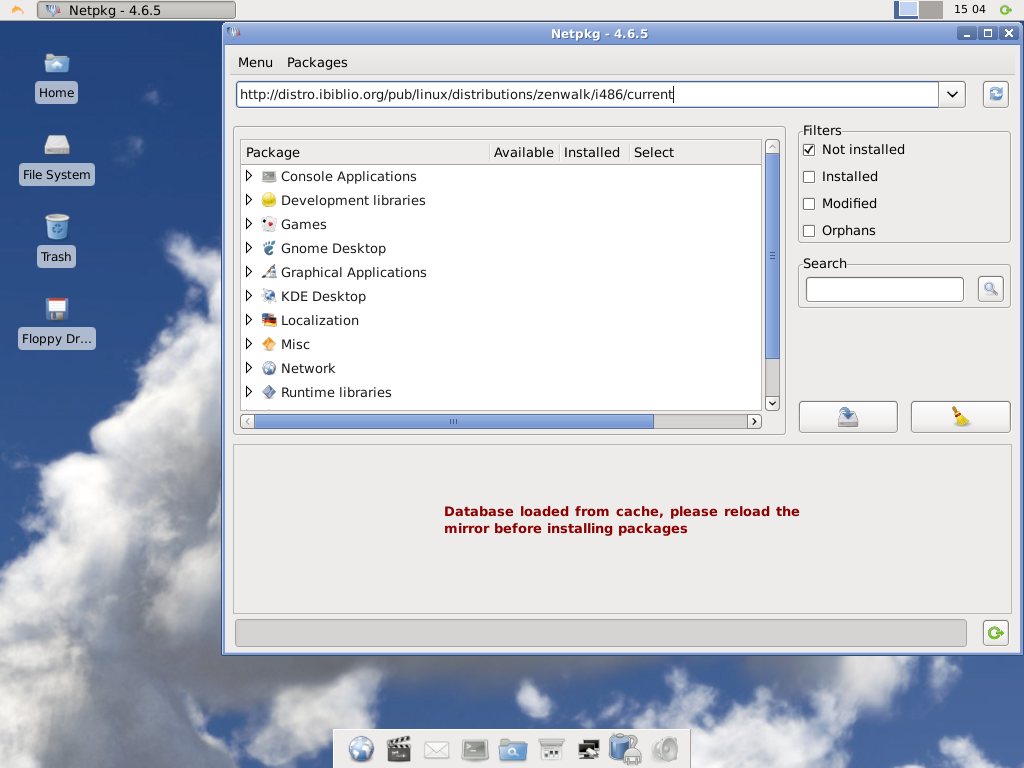Viewport: 1024px width, 768px height.
Task: Expand the KDE Desktop category
Action: pyautogui.click(x=249, y=296)
